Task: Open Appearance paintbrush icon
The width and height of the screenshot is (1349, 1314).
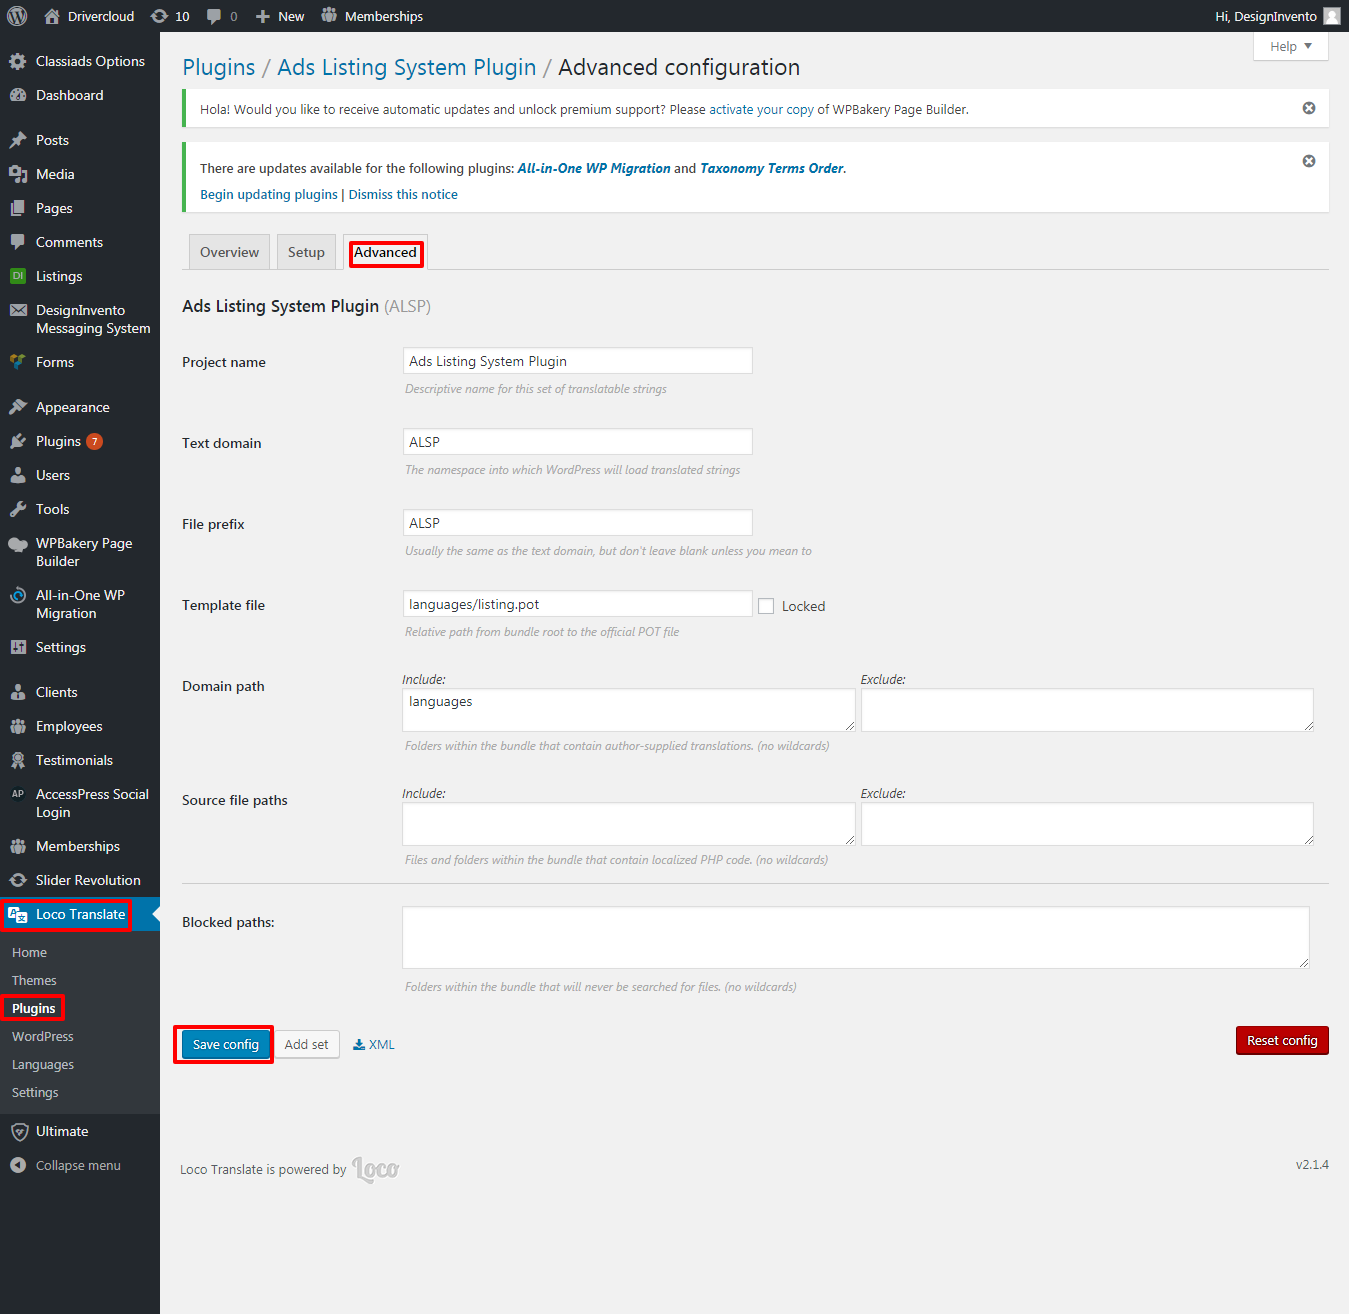Action: point(18,407)
